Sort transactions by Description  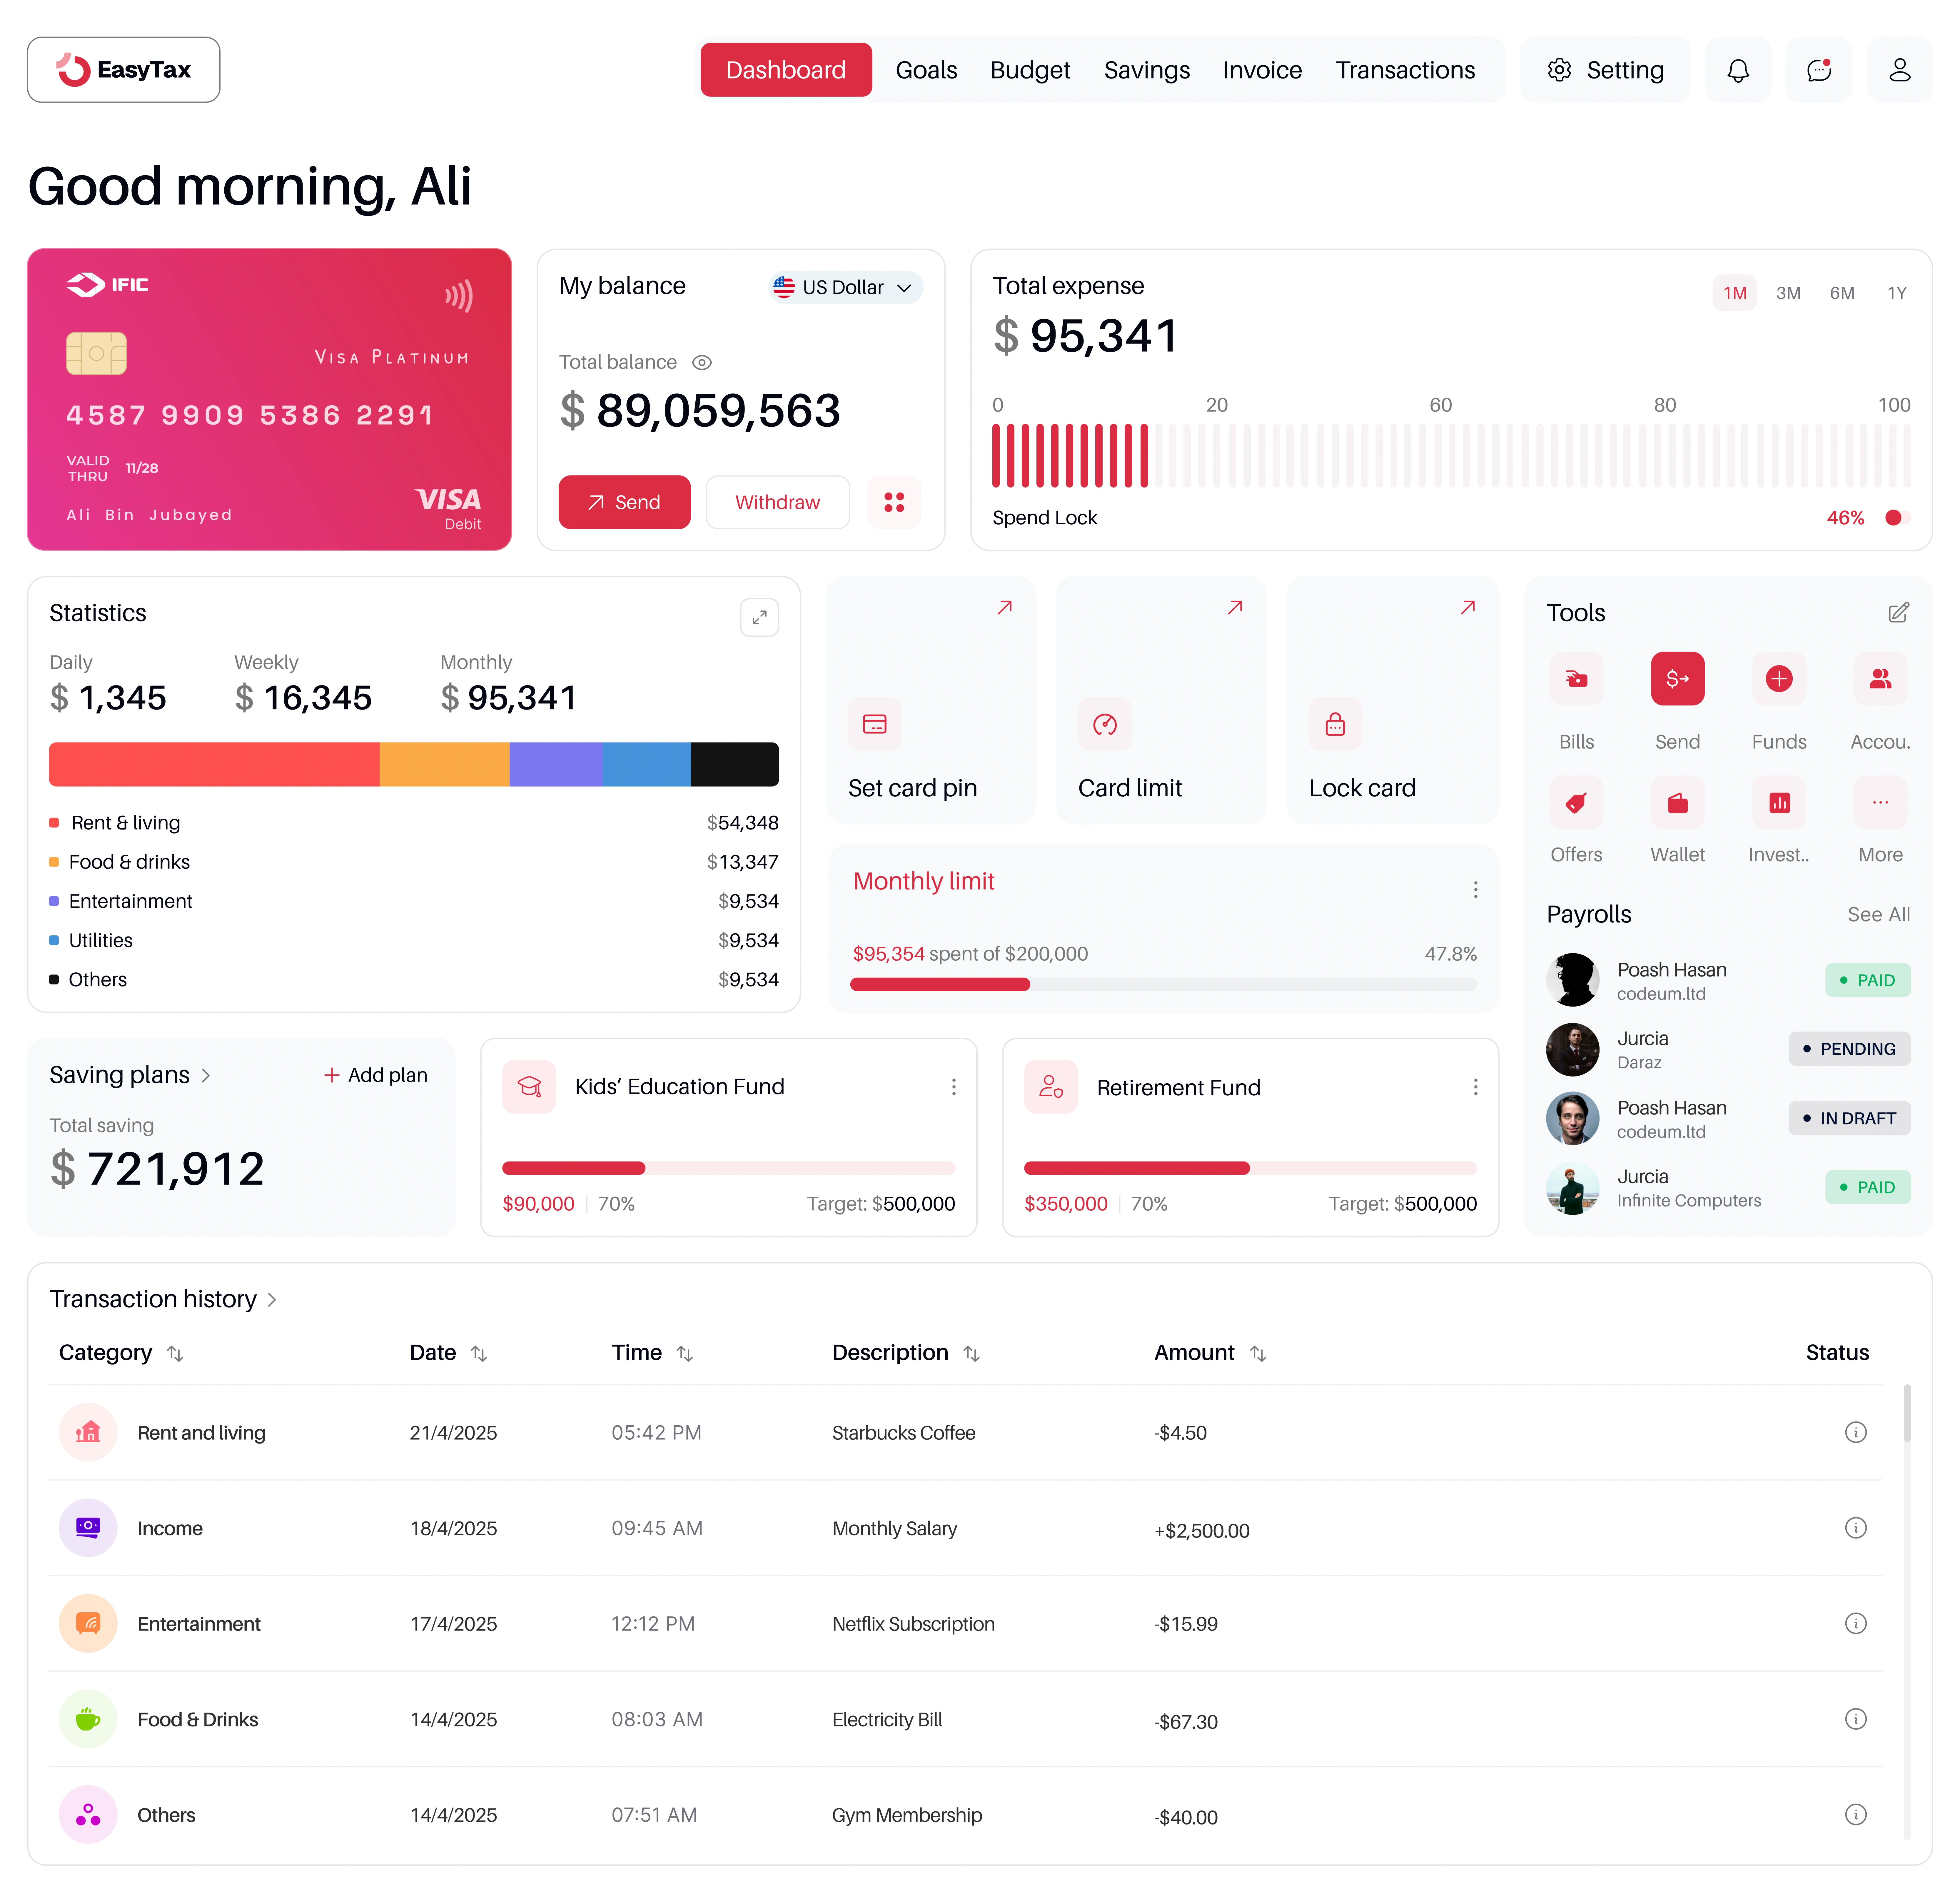pos(971,1354)
